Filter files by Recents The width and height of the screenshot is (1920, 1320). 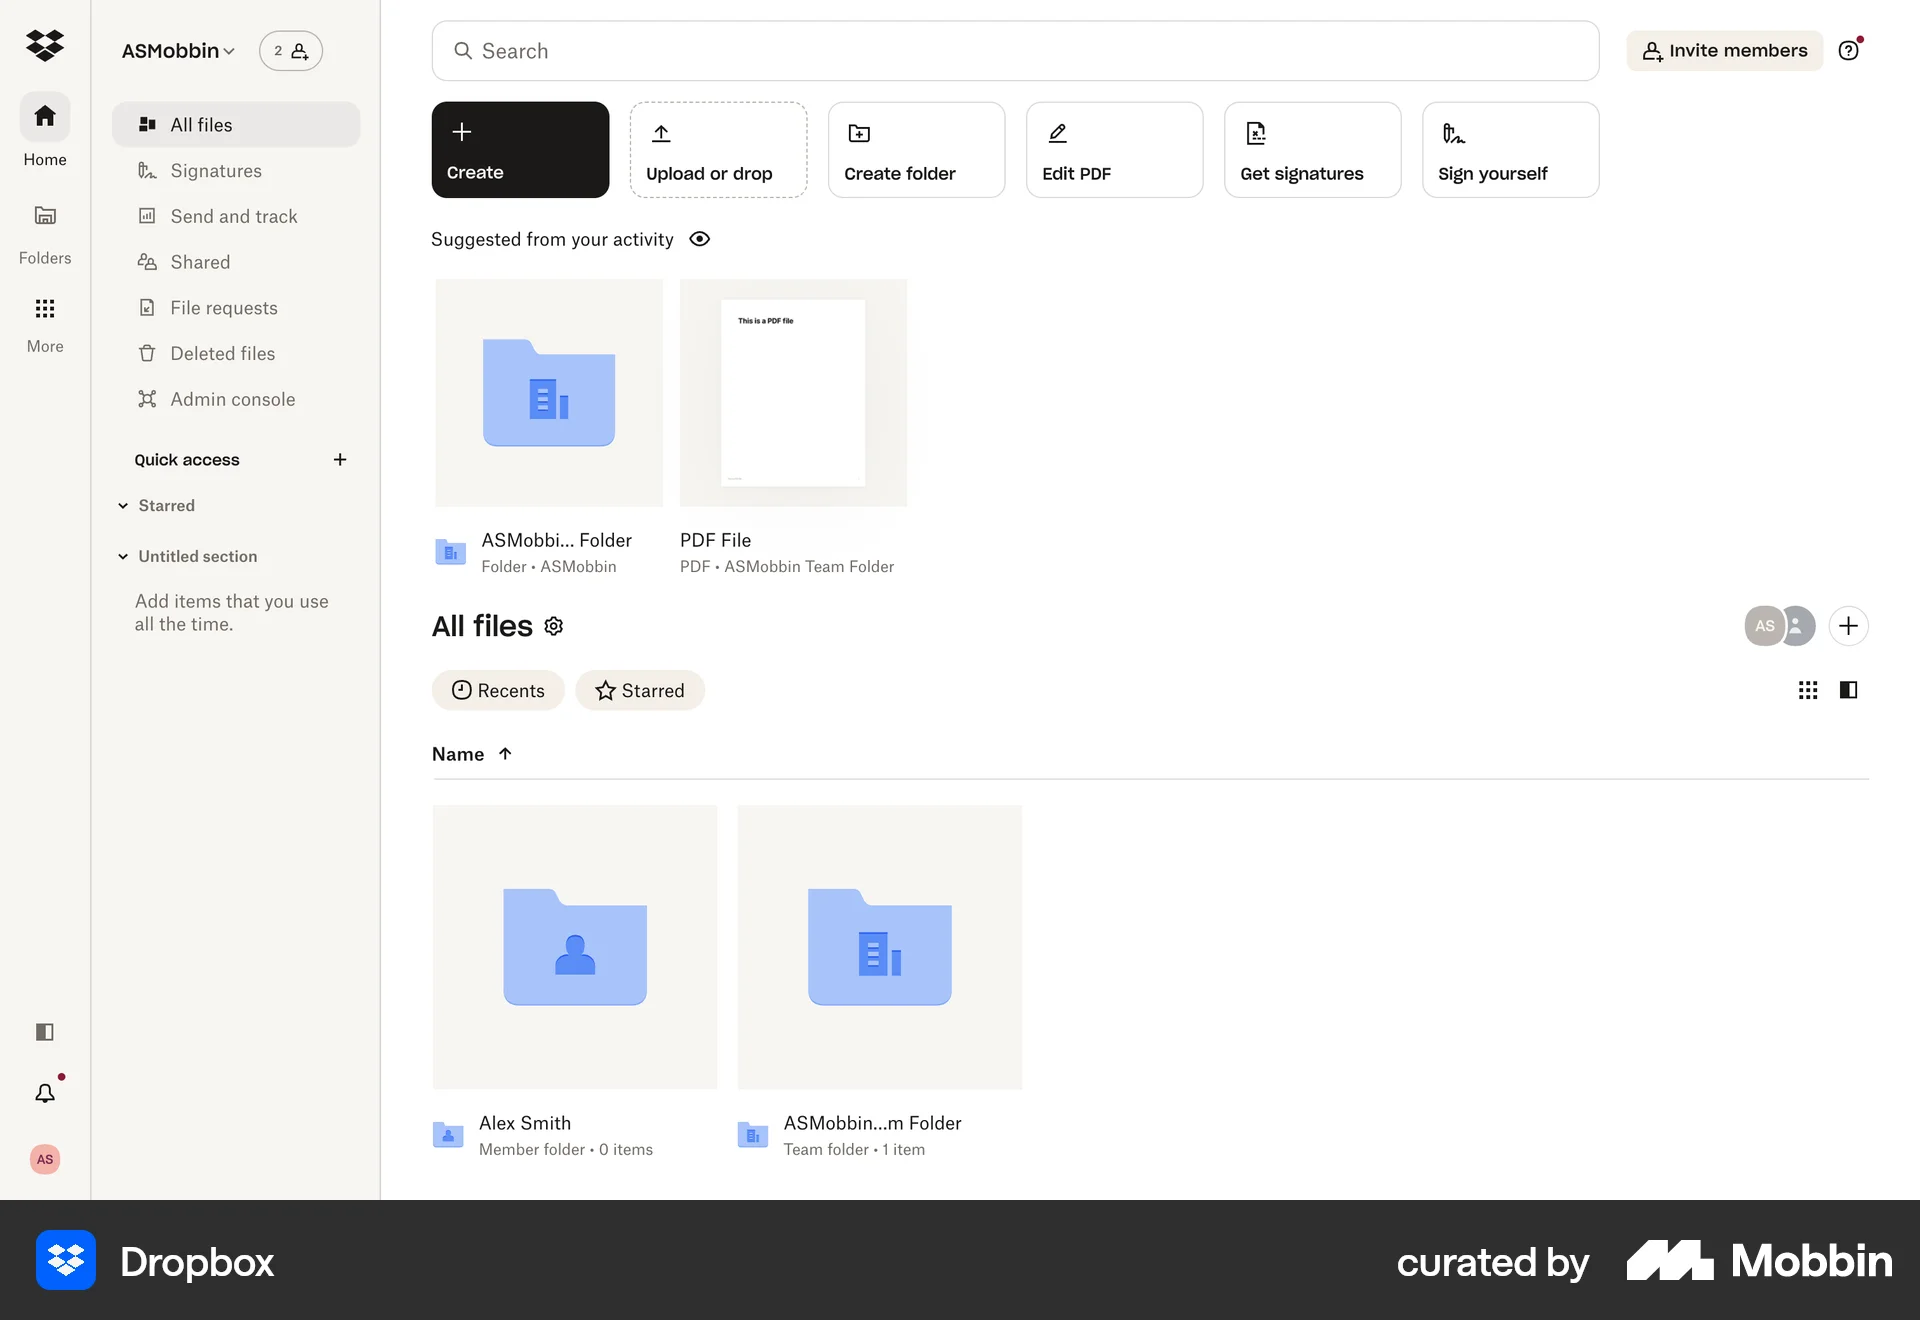[498, 690]
